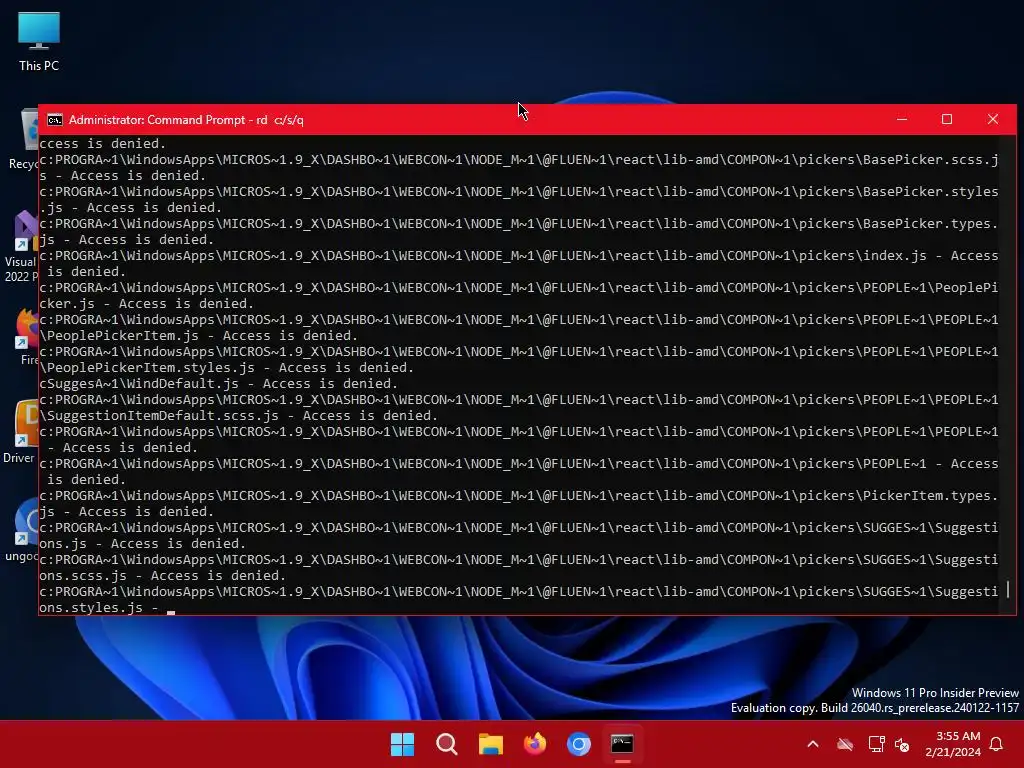Open the network status tray icon
Screen dimensions: 1024x768
876,744
